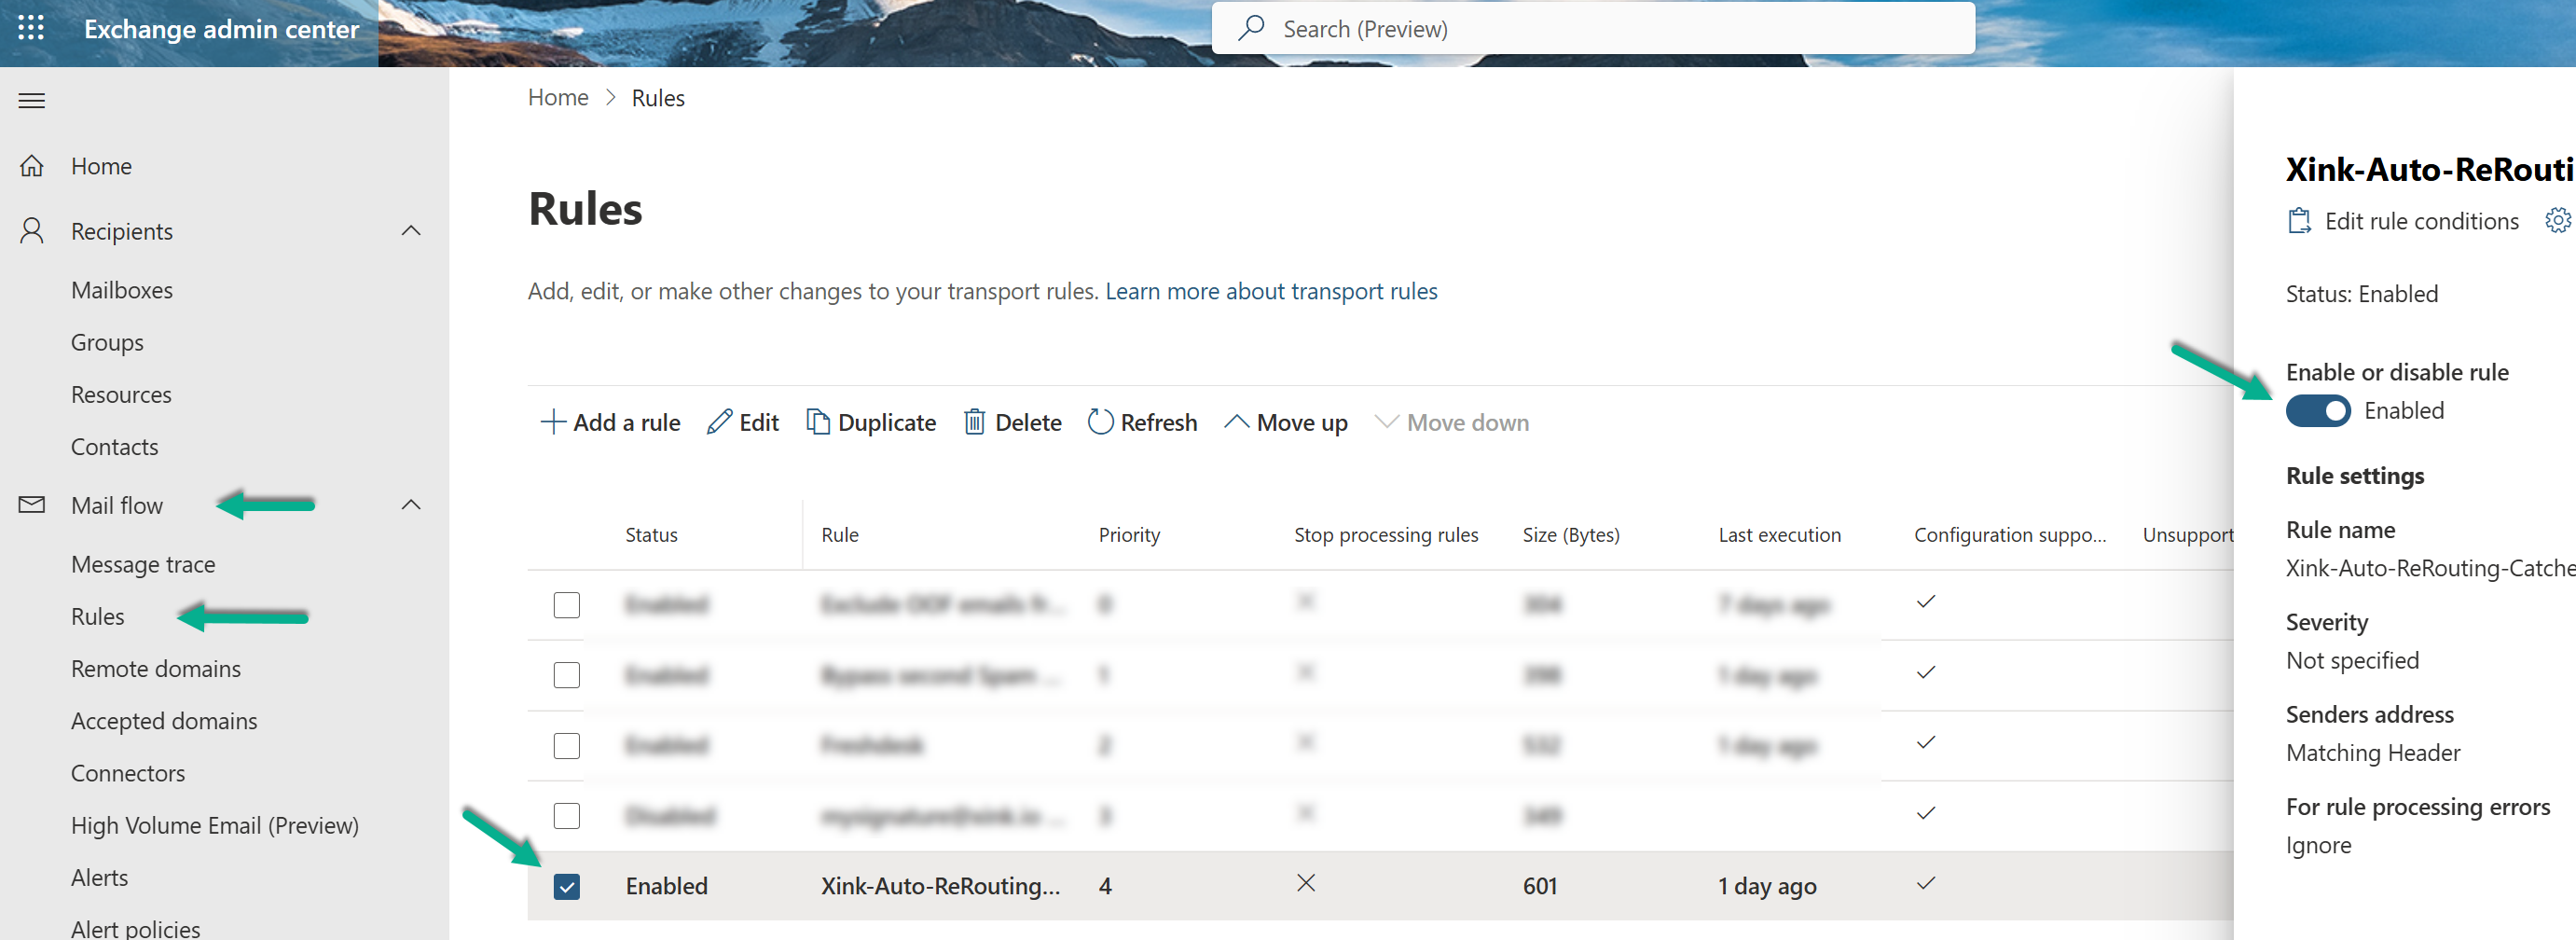
Task: Click the Configuration support column header
Action: pyautogui.click(x=2010, y=534)
